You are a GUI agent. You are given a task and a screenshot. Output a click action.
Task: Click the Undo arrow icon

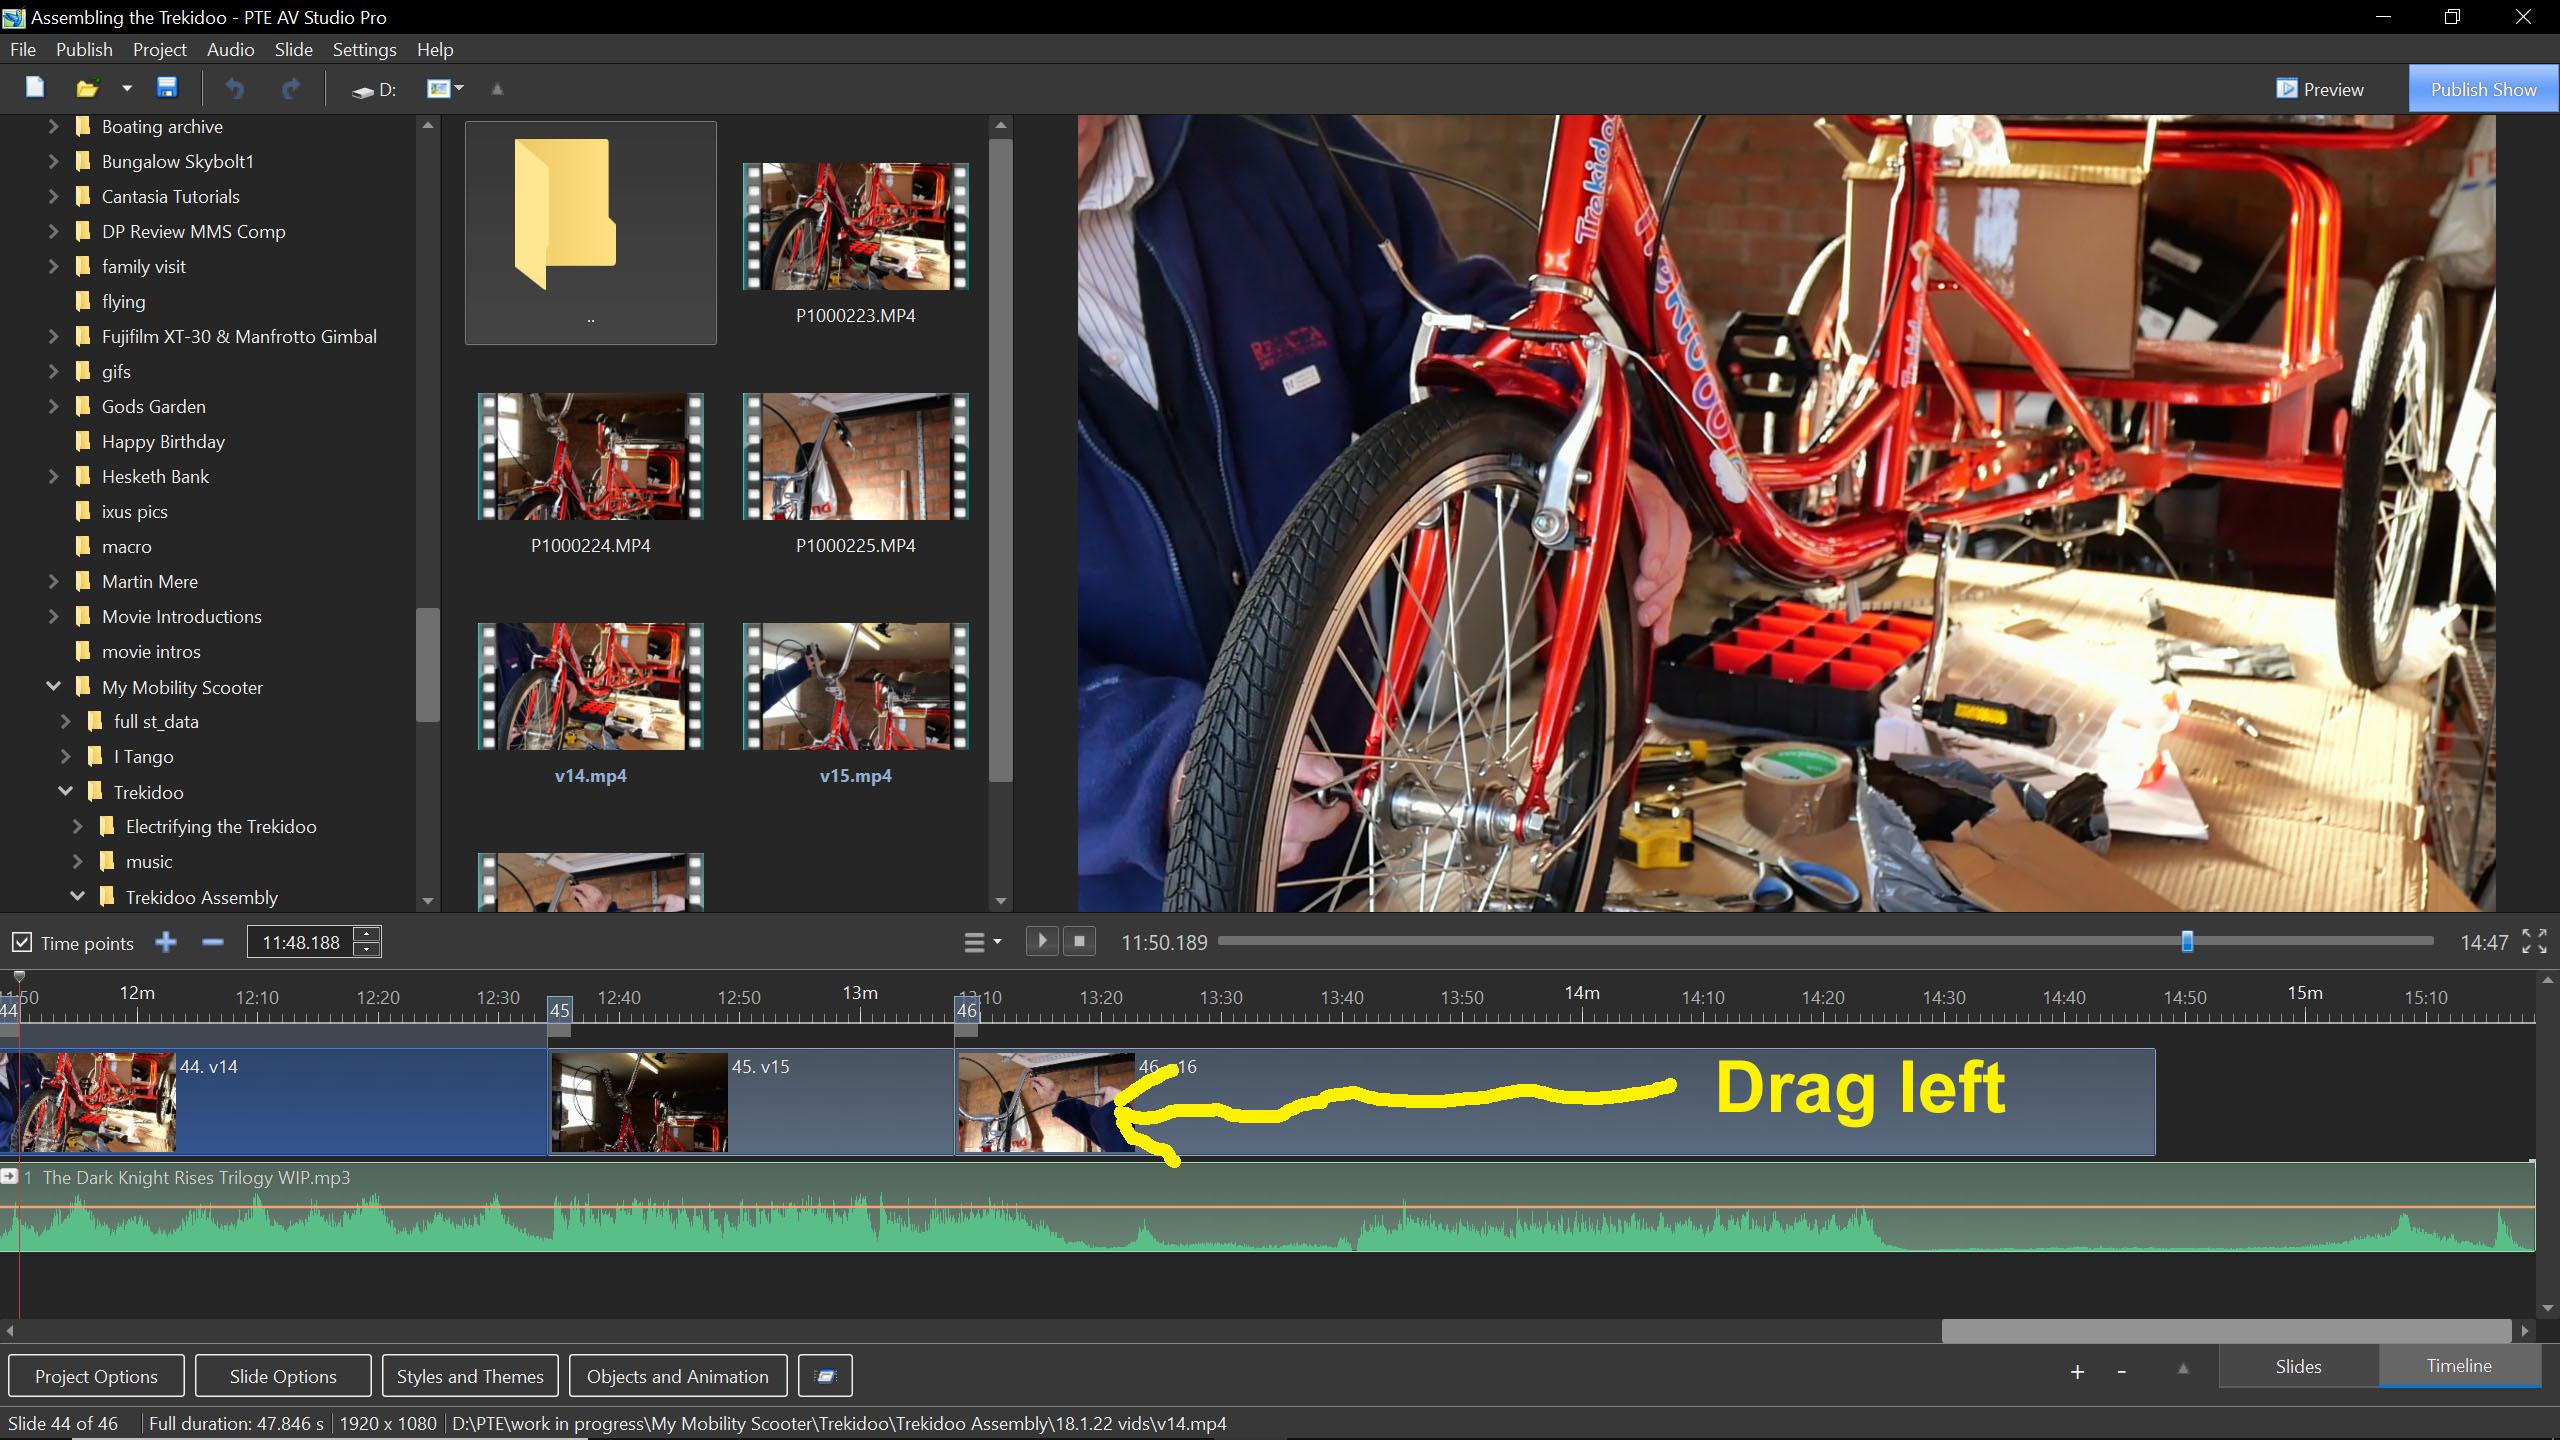point(235,89)
